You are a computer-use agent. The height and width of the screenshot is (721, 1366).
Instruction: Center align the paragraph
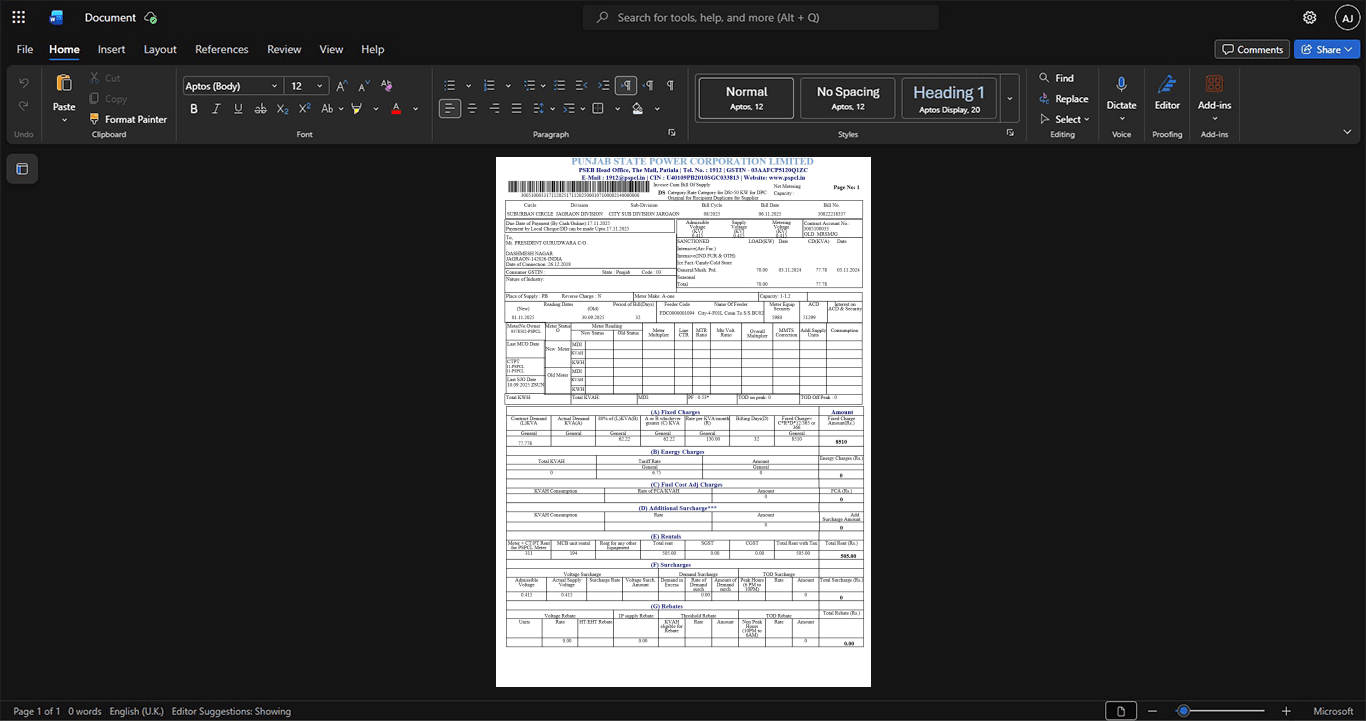472,108
